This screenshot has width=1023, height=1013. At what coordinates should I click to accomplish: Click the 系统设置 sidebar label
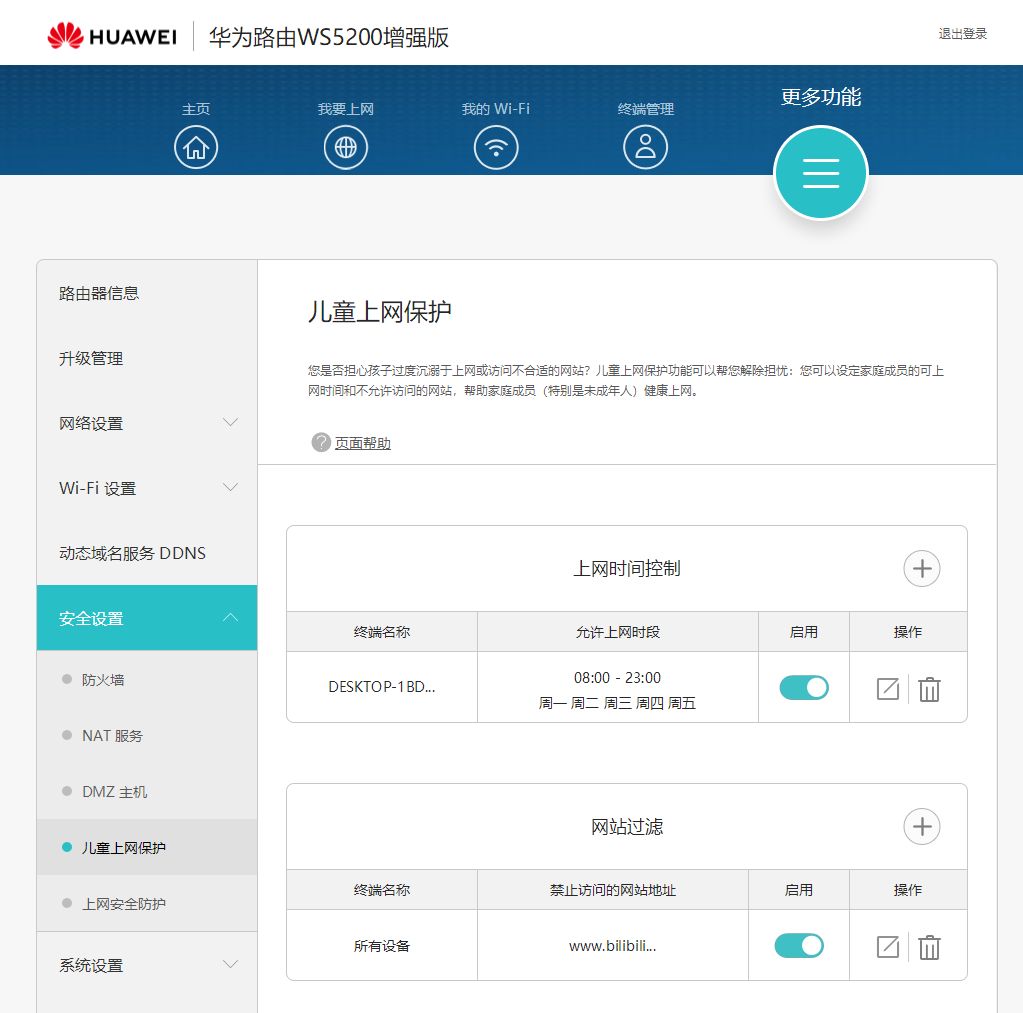pos(91,965)
